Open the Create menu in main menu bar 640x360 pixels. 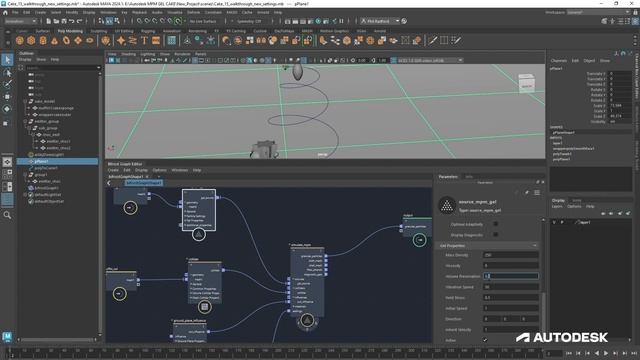click(x=40, y=12)
